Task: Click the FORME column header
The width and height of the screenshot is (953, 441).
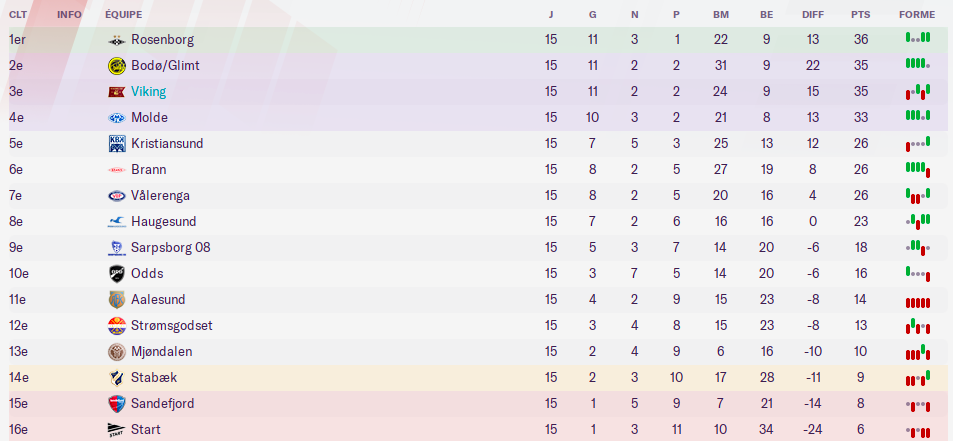Action: pos(917,15)
